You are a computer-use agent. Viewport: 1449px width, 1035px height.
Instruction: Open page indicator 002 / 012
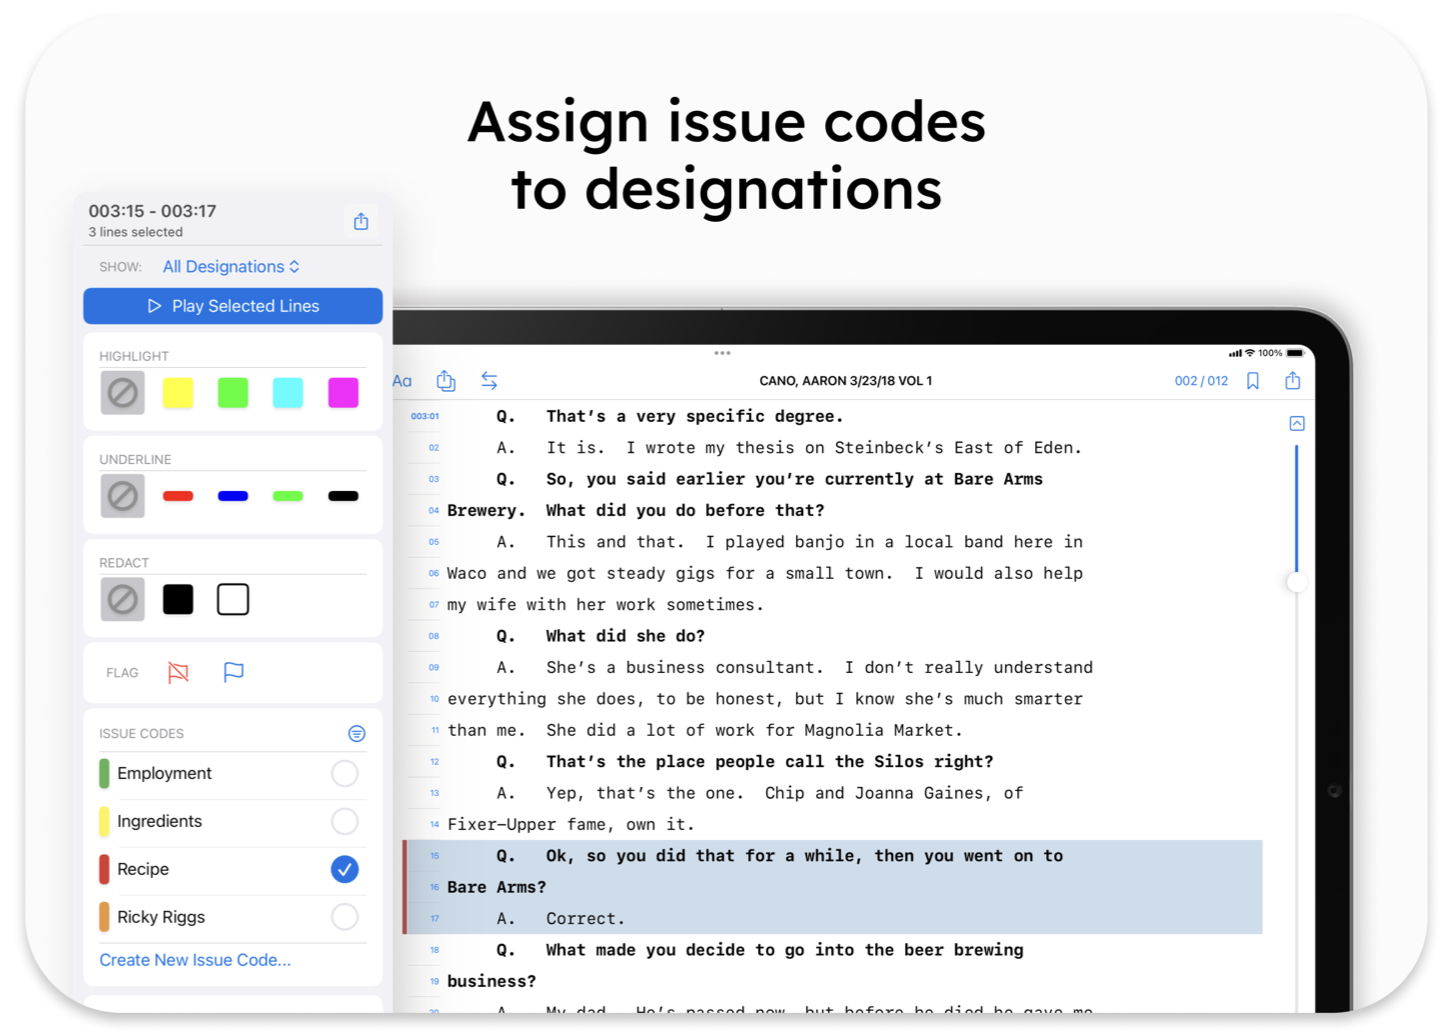point(1201,381)
